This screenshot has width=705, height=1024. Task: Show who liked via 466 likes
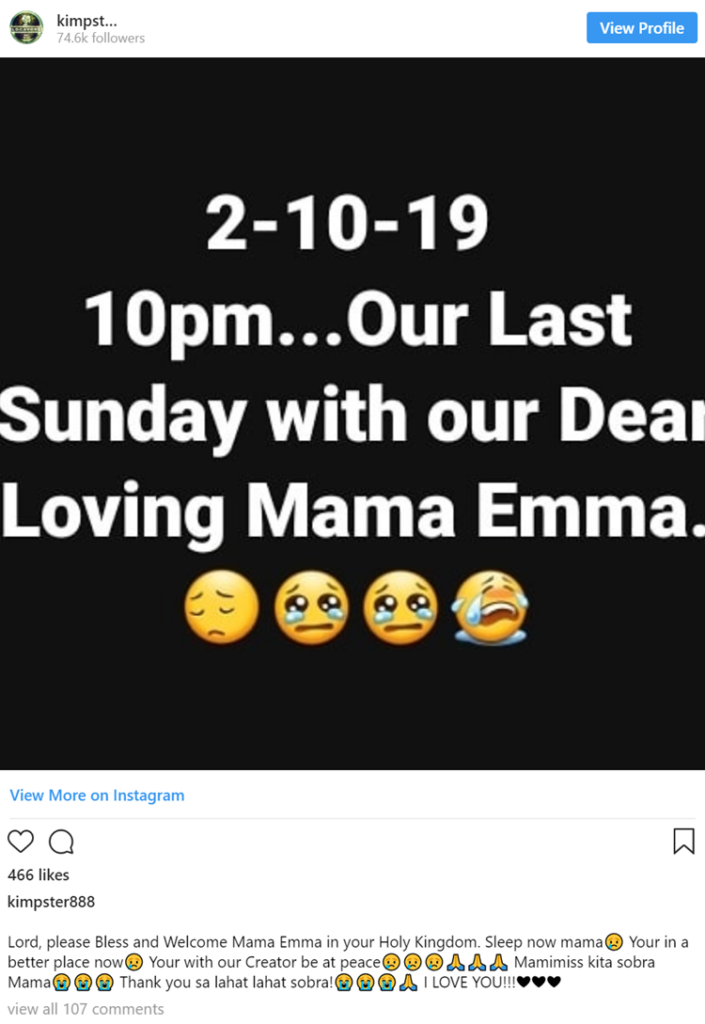click(38, 875)
